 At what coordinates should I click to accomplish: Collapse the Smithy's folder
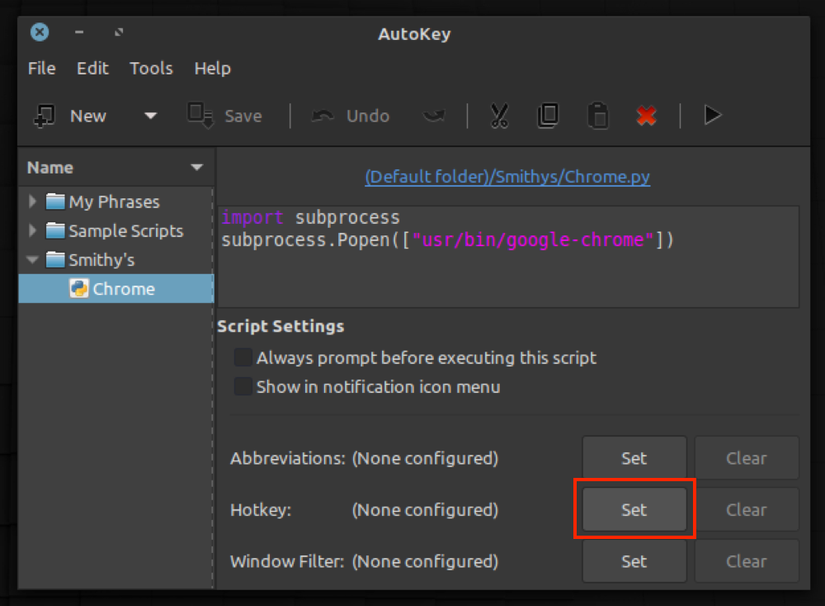31,259
